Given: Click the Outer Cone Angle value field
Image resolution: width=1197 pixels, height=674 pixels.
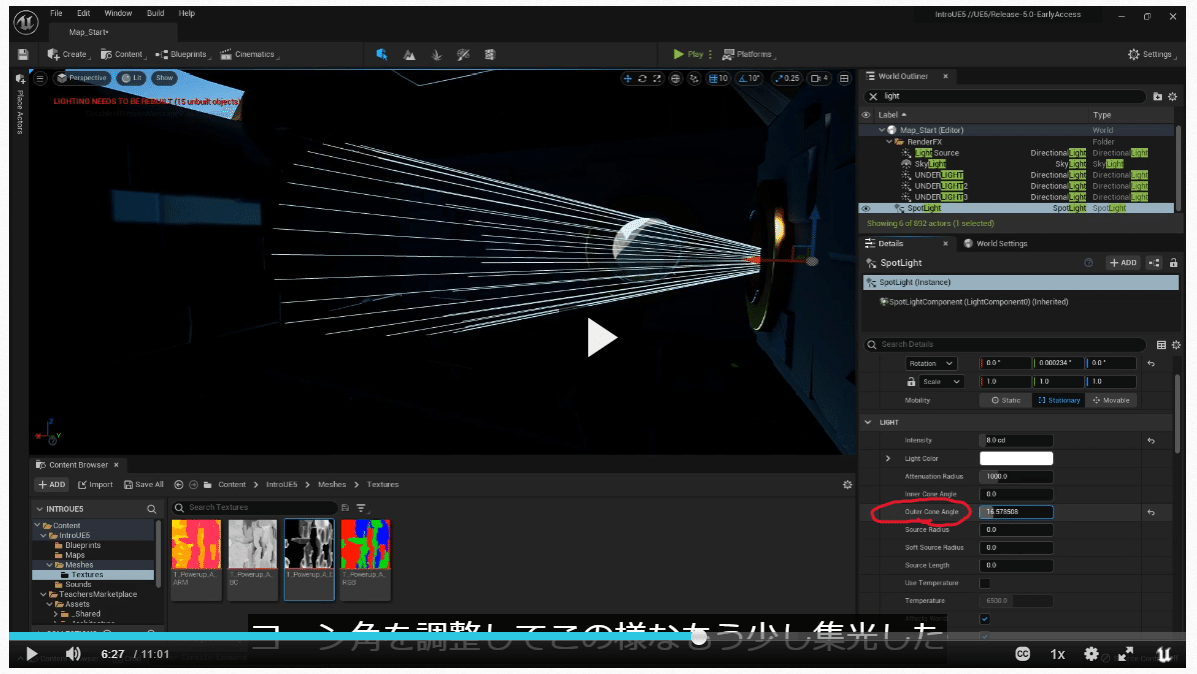Looking at the screenshot, I should pyautogui.click(x=1016, y=512).
